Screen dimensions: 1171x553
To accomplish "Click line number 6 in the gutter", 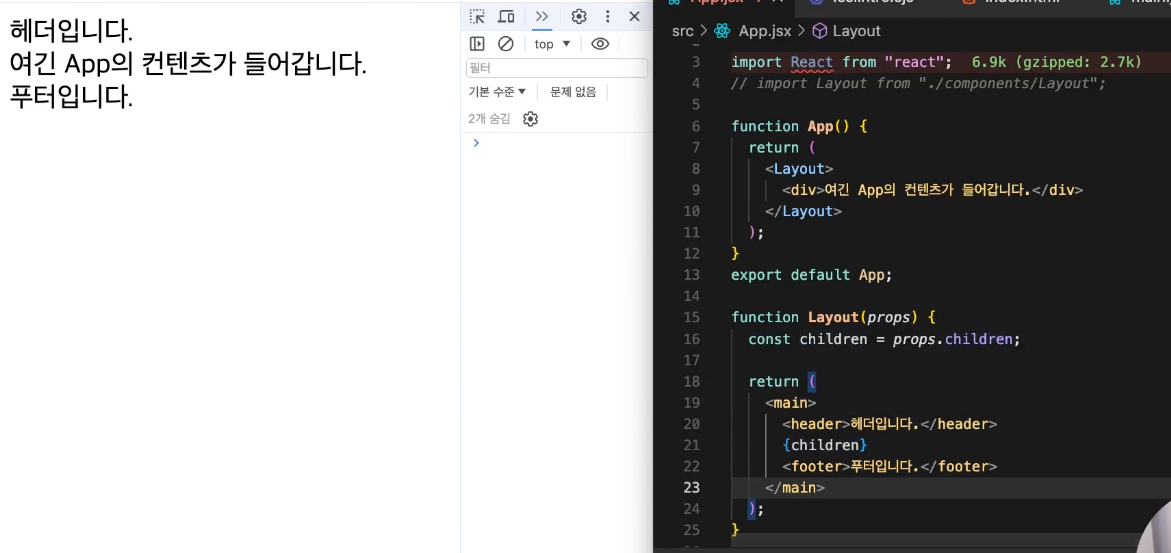I will [696, 126].
